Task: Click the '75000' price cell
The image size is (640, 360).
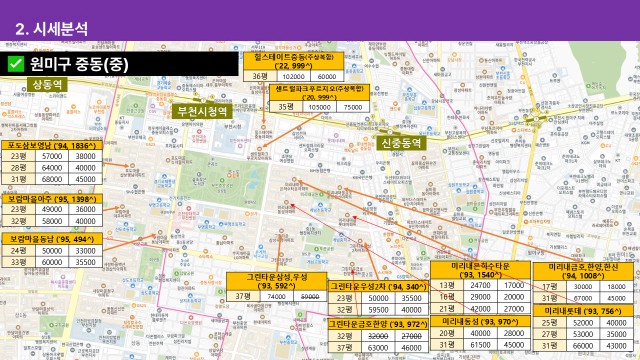Action: (353, 107)
